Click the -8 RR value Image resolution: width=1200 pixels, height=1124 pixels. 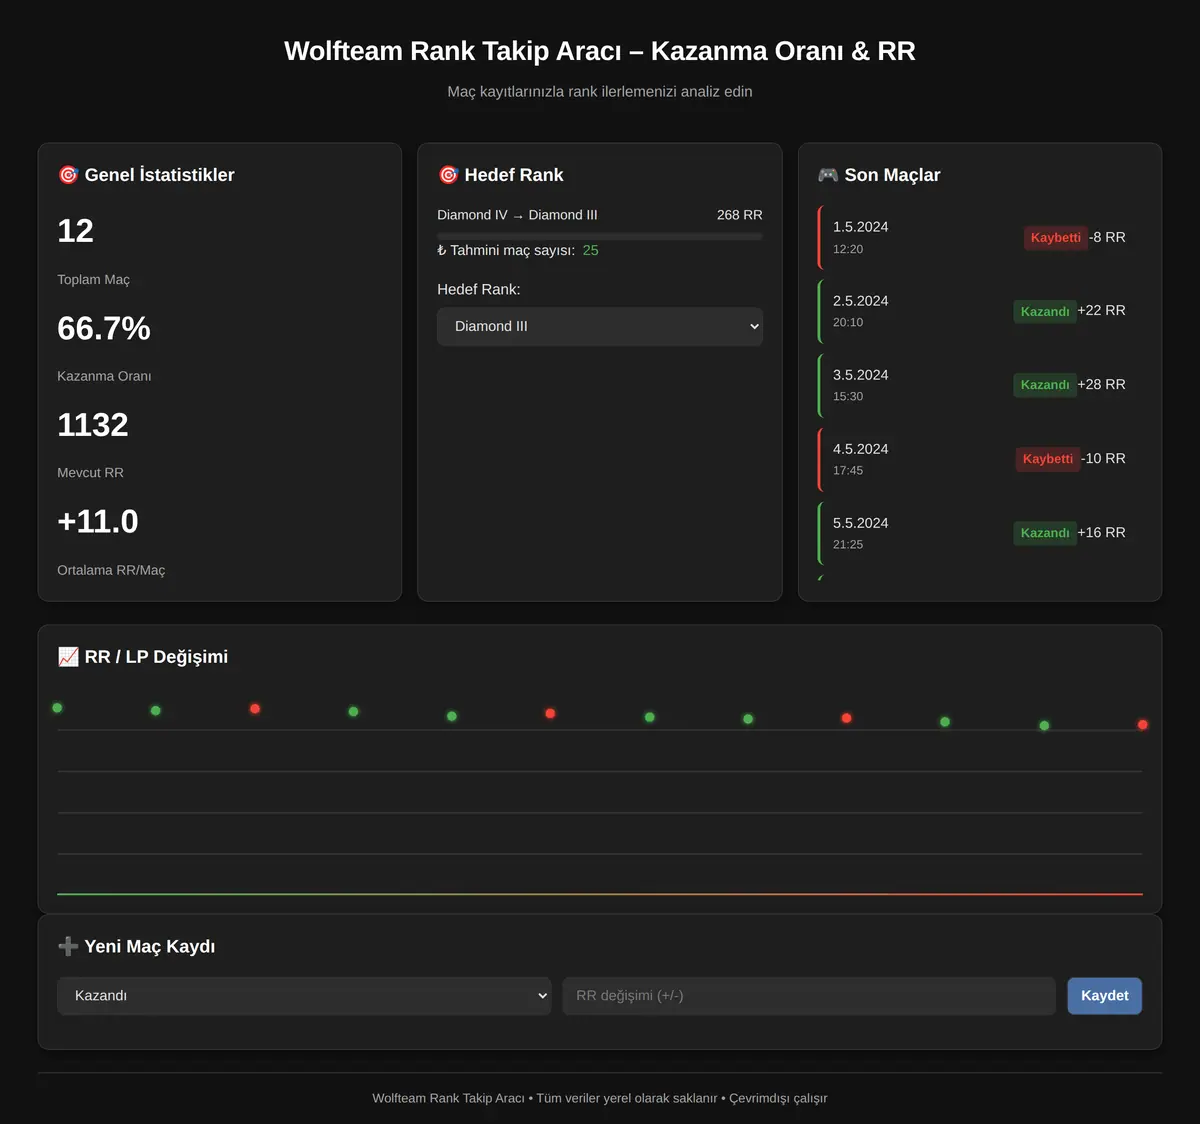pos(1107,238)
